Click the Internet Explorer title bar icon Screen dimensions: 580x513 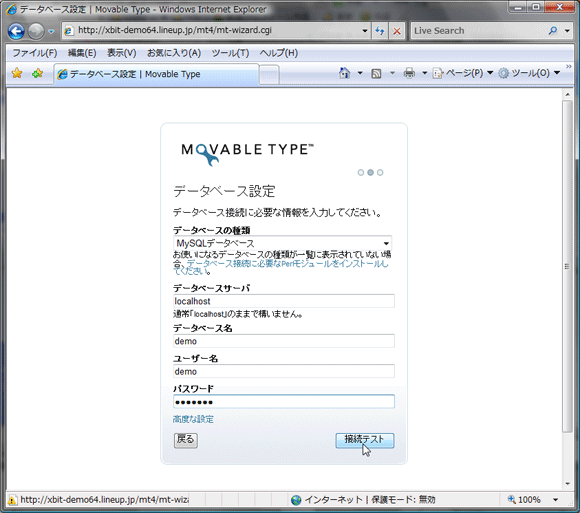[x=11, y=9]
